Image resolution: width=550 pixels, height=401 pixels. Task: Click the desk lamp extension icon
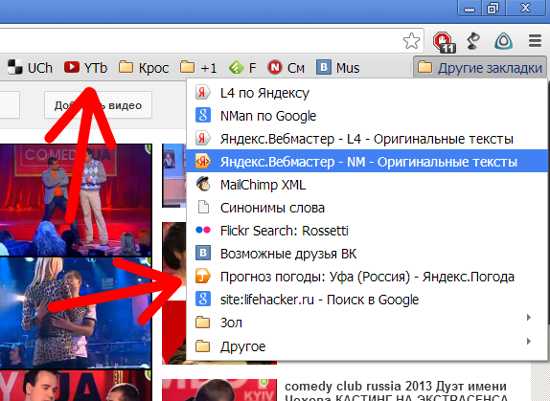473,41
